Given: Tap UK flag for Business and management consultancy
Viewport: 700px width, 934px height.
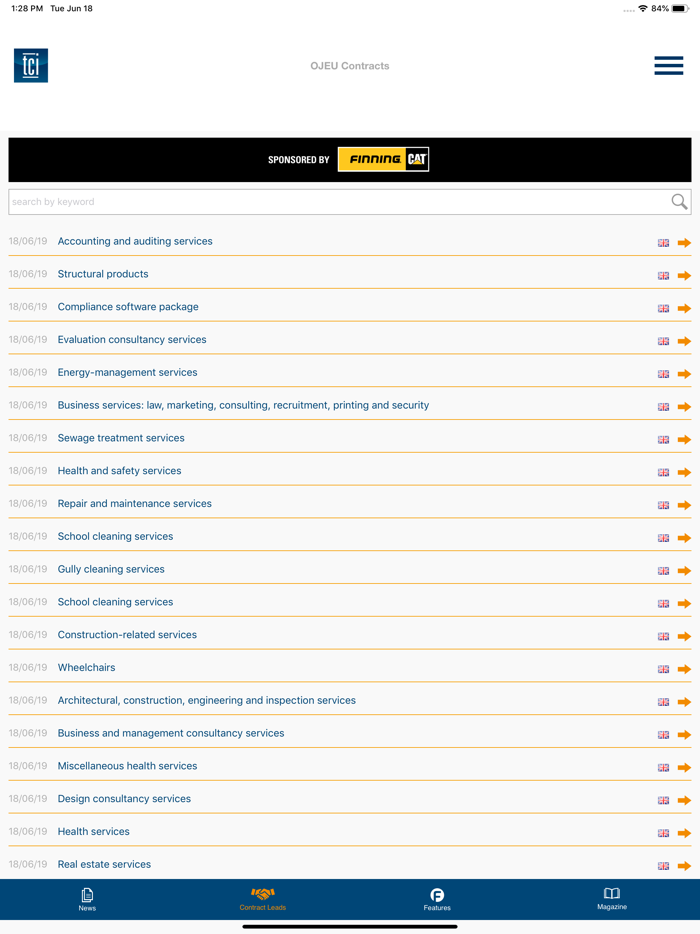Looking at the screenshot, I should 663,734.
